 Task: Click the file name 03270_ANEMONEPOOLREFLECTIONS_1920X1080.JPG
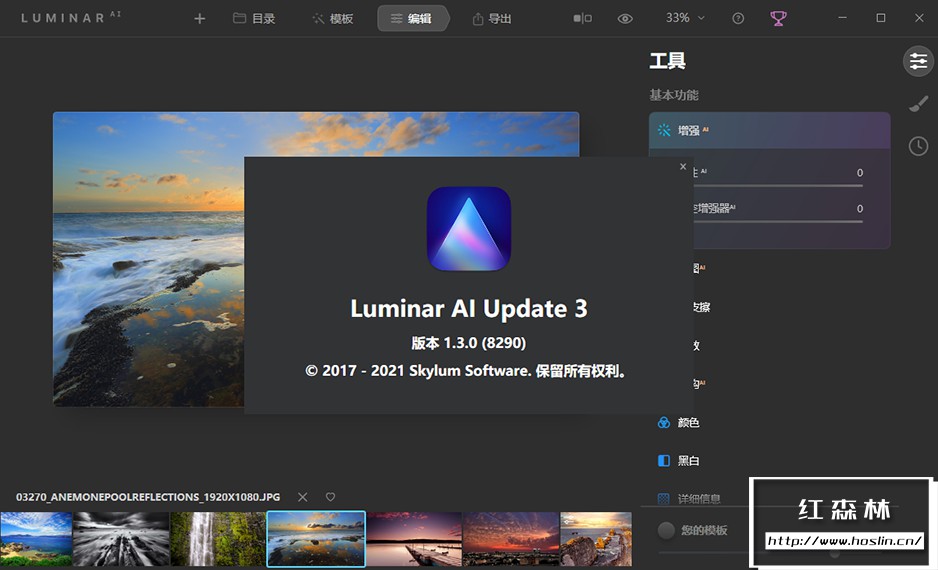(148, 497)
